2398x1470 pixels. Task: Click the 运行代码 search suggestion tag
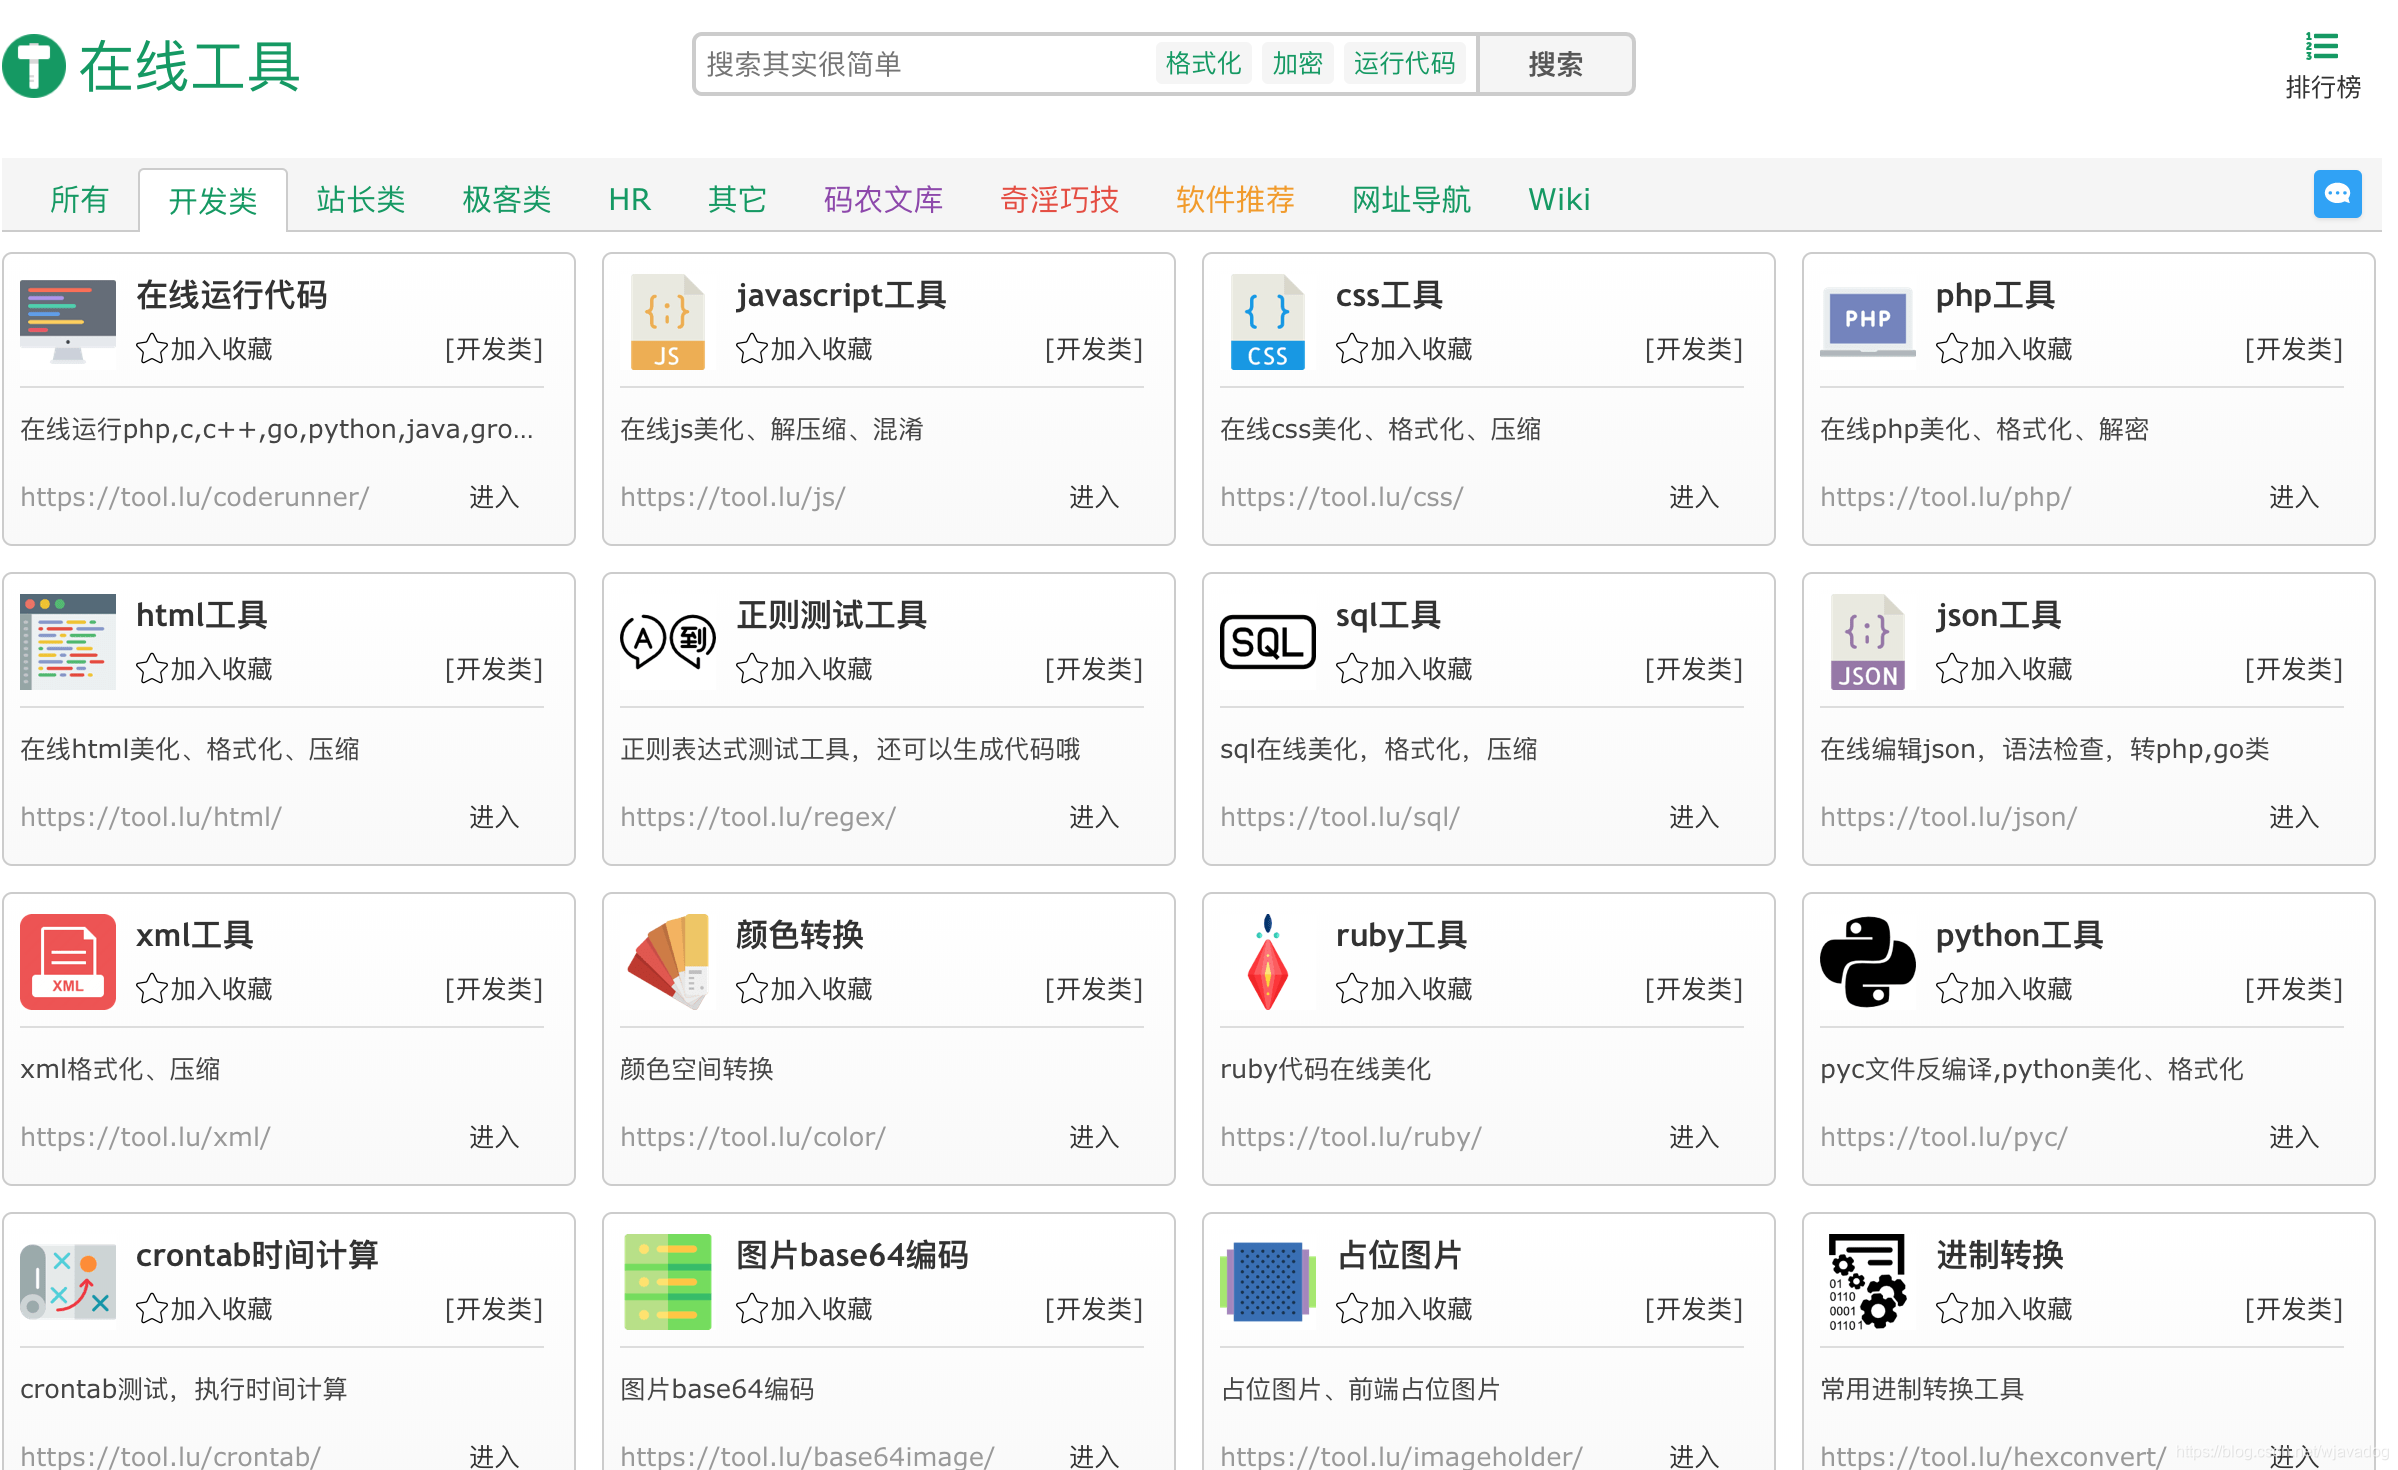[x=1405, y=64]
